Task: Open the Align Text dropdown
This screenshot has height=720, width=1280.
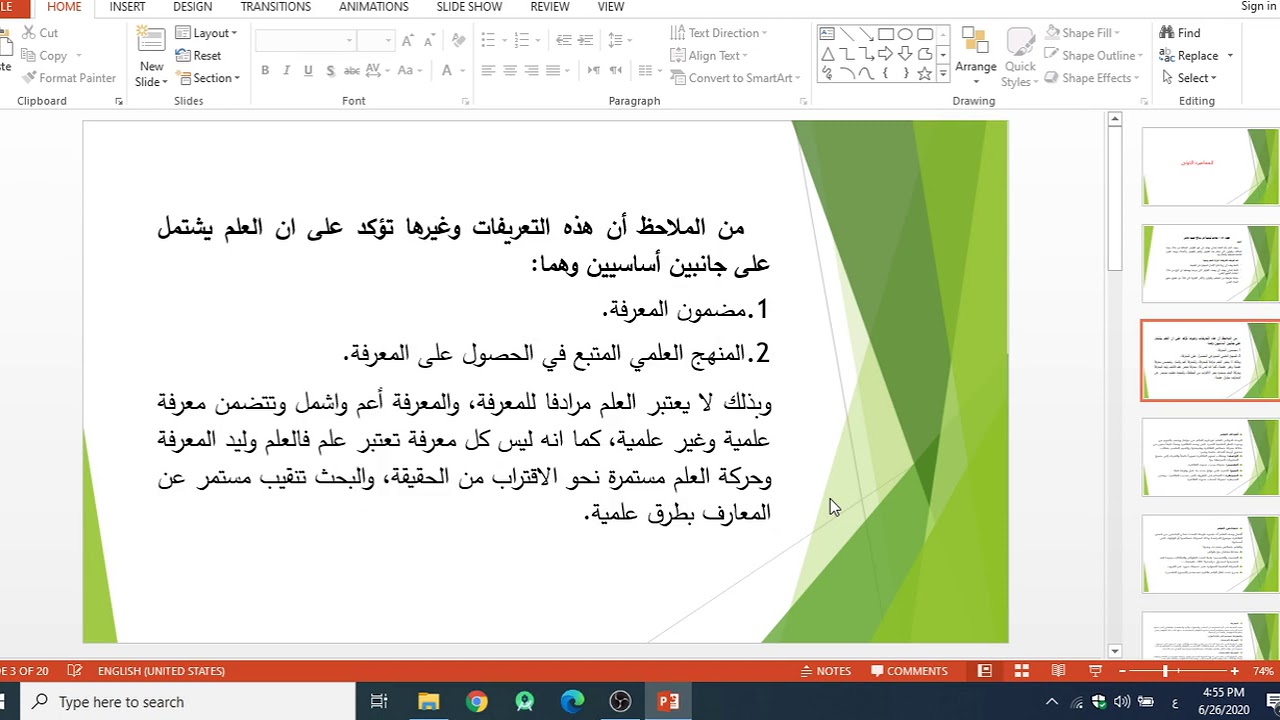Action: [709, 56]
